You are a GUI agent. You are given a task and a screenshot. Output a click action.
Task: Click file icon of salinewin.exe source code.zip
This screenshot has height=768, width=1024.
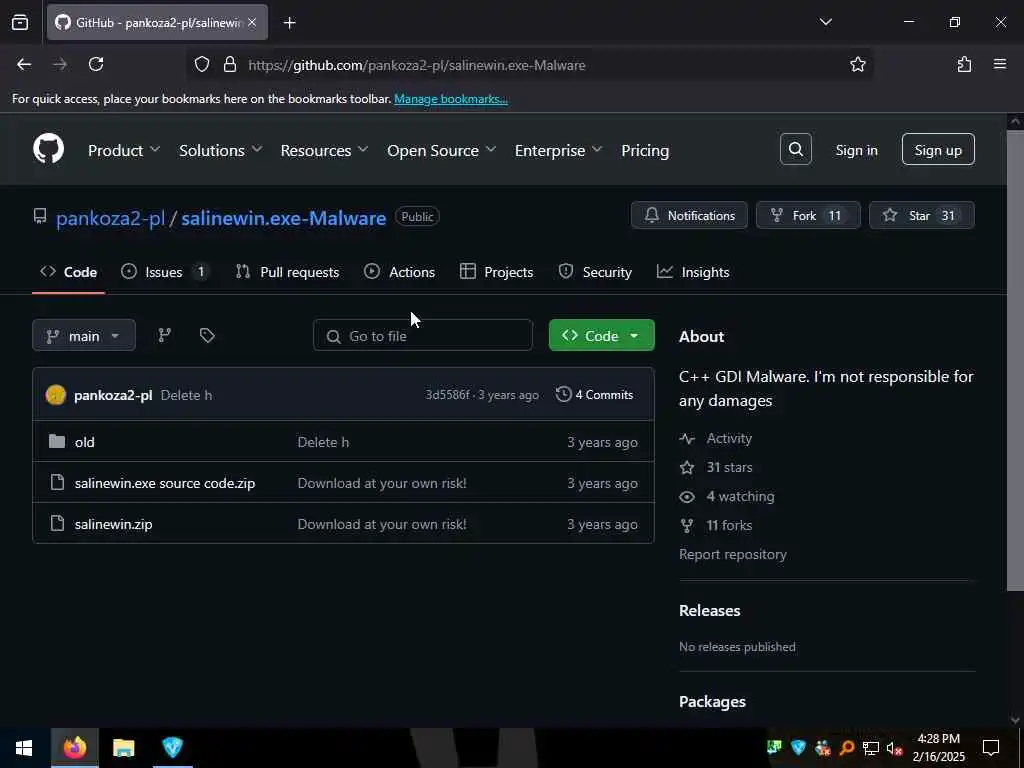[x=57, y=483]
